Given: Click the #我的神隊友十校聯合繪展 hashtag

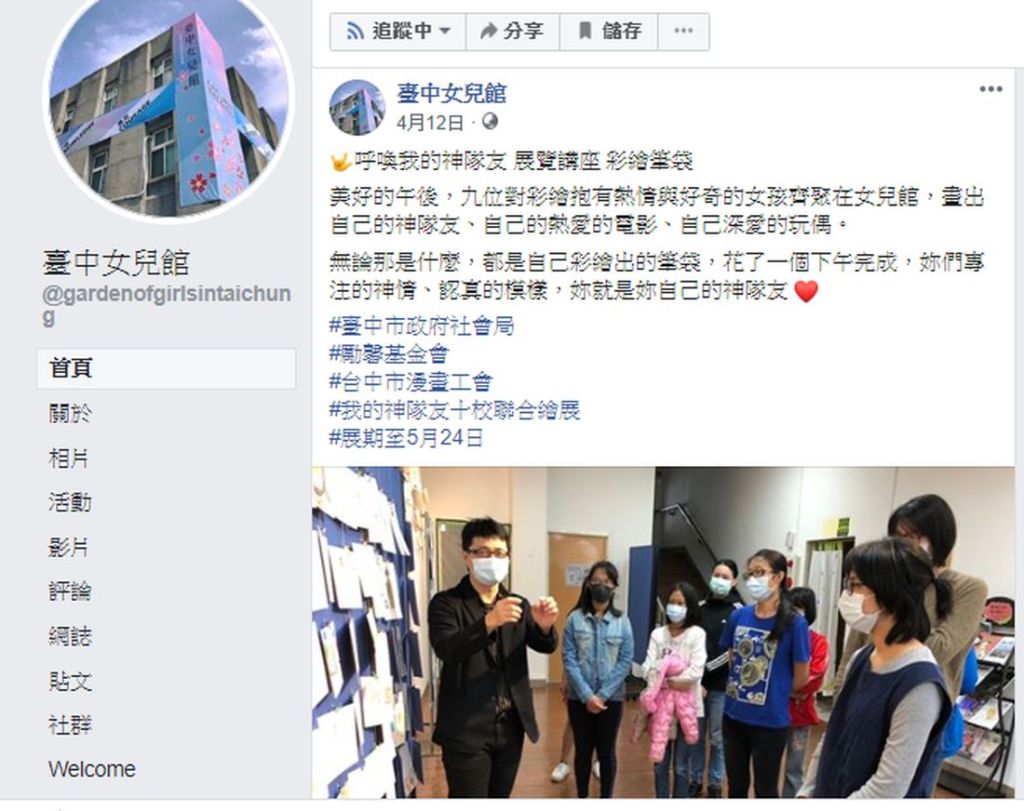Looking at the screenshot, I should point(455,410).
